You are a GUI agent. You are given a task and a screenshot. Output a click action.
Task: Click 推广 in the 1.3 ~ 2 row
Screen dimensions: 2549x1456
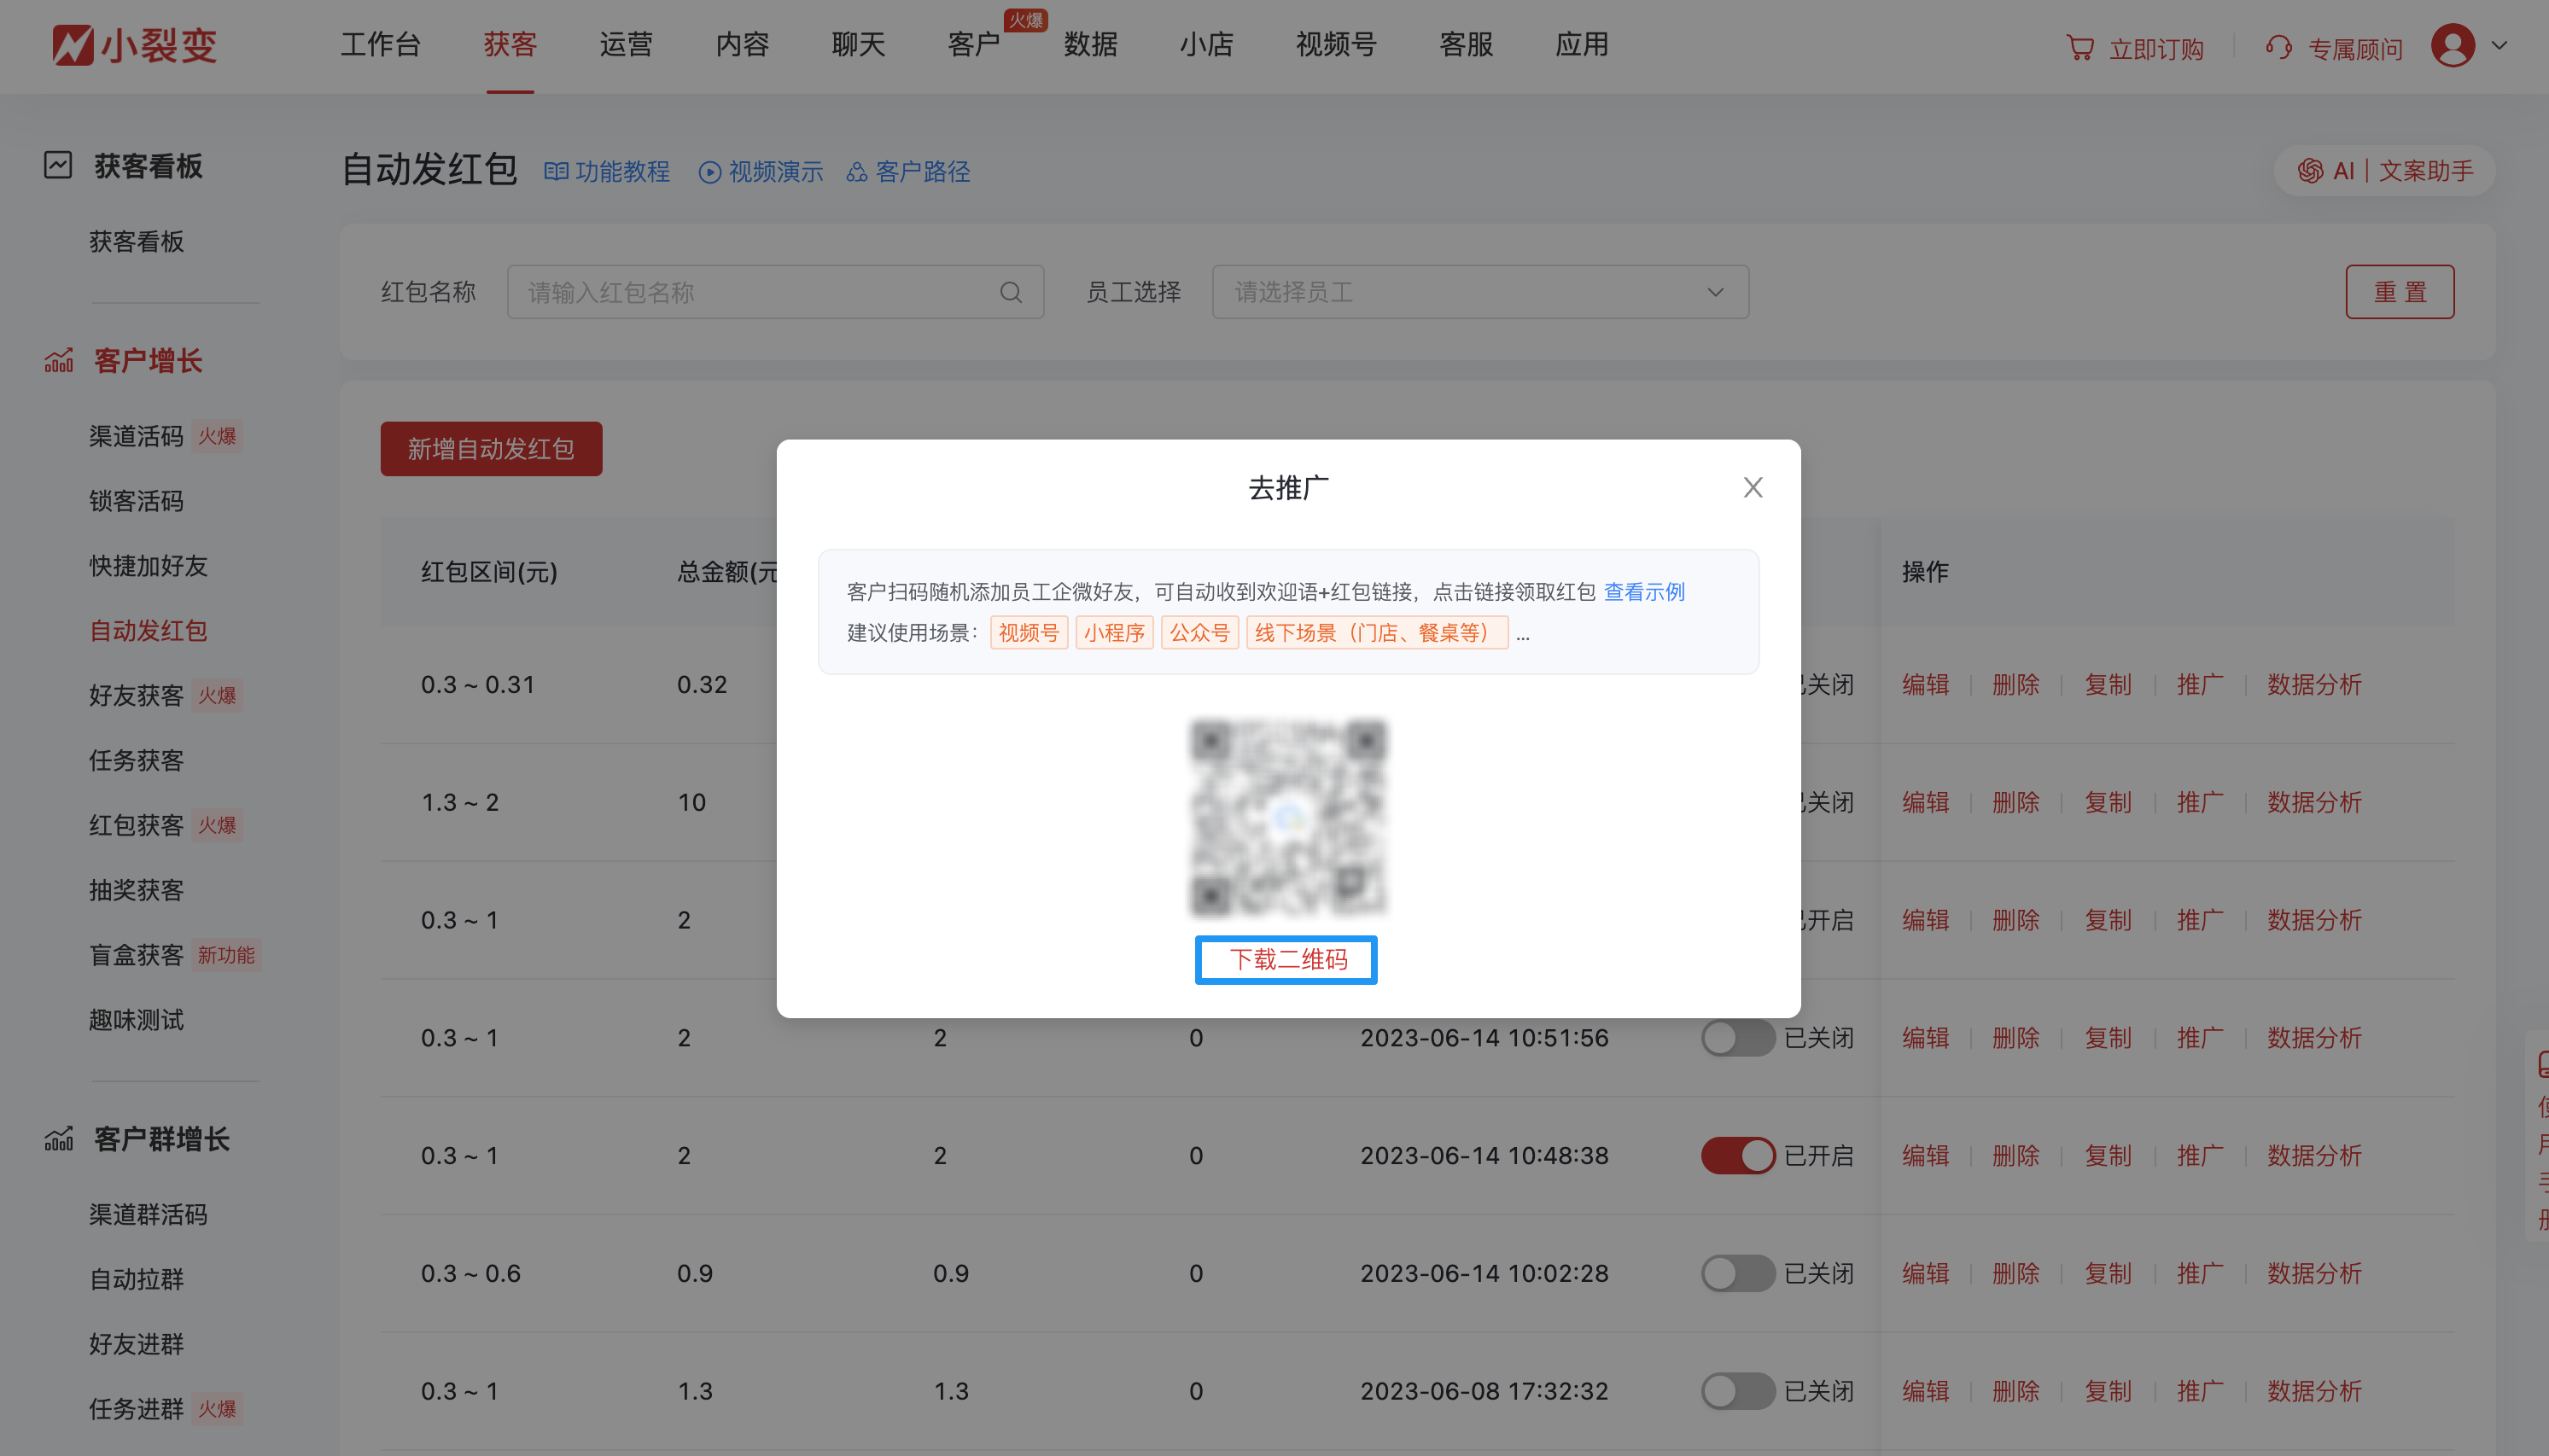coord(2200,803)
